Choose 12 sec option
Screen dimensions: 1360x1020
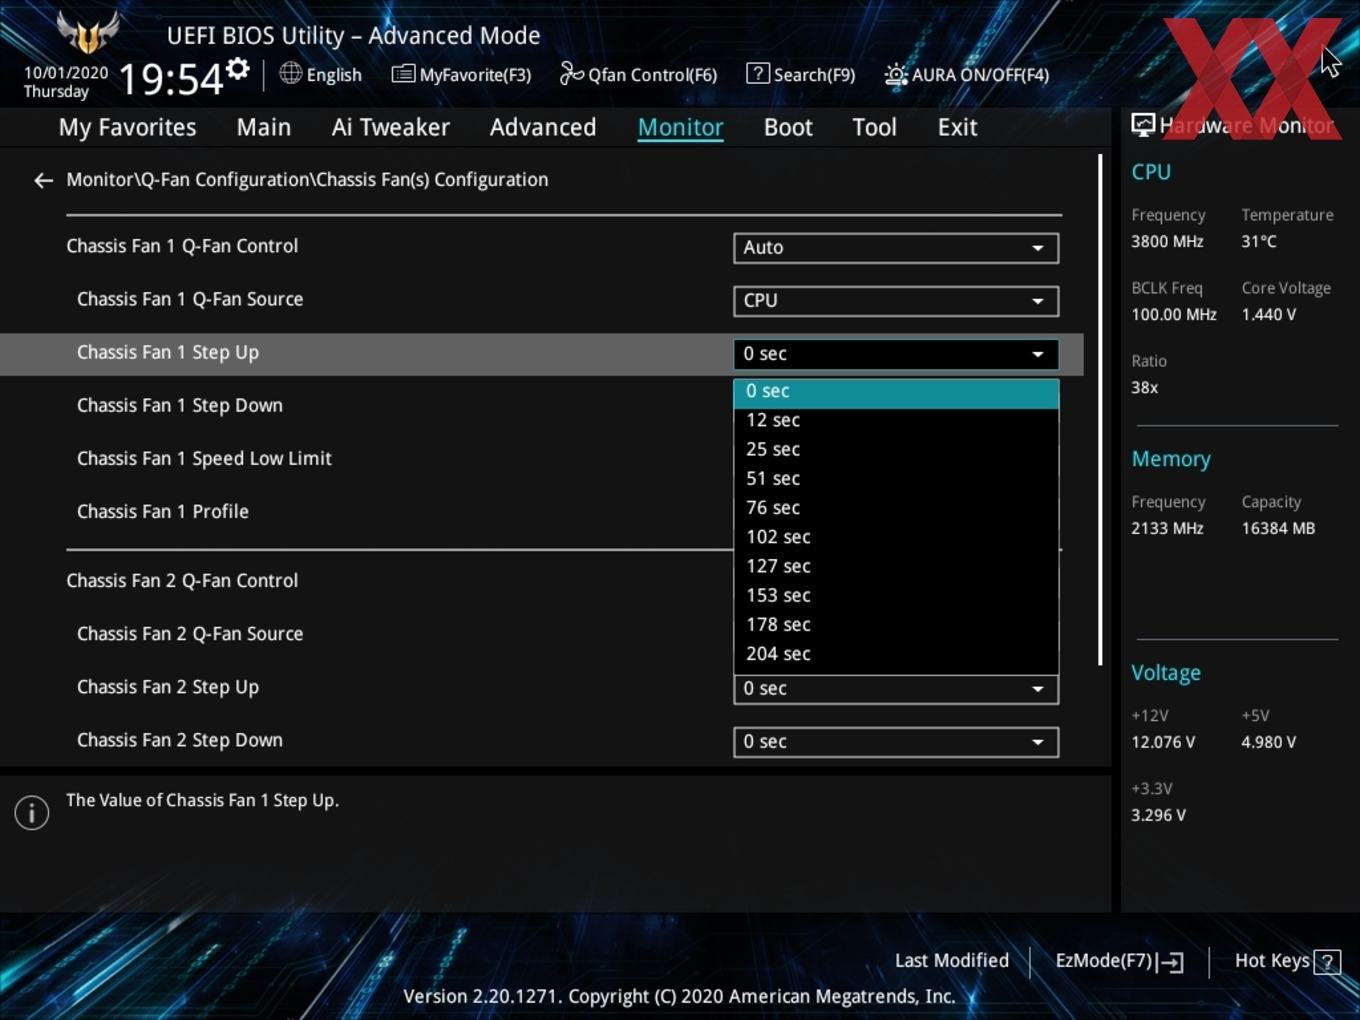click(x=896, y=421)
